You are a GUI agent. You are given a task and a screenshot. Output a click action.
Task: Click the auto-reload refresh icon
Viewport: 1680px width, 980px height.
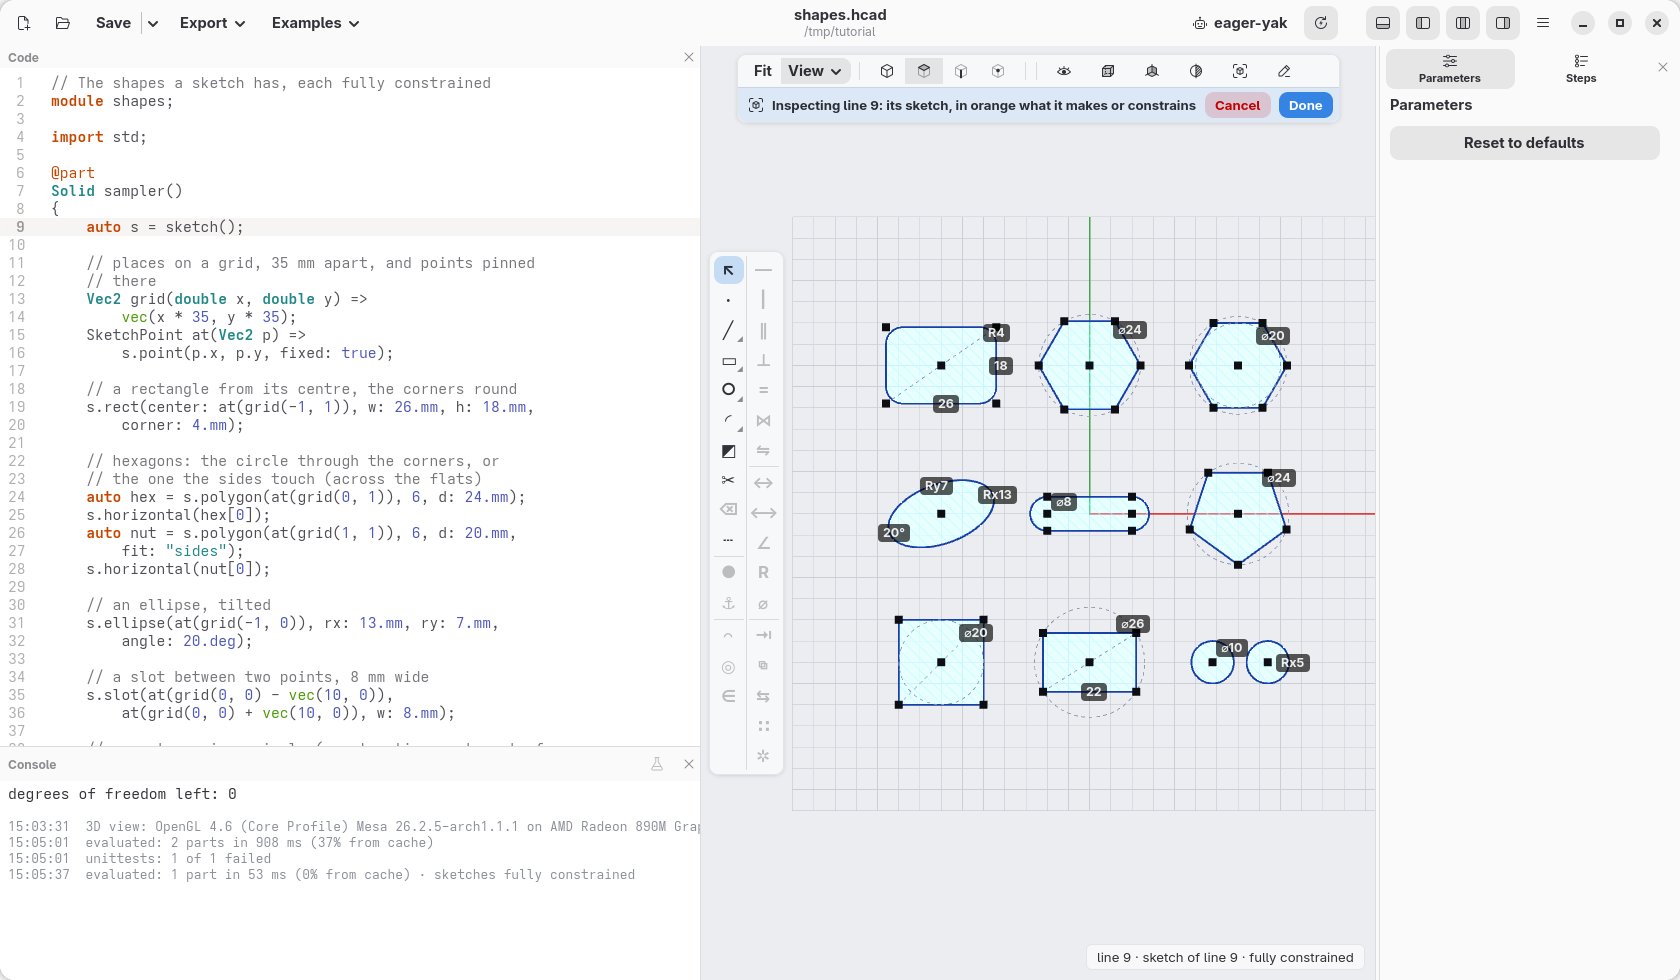[1321, 23]
